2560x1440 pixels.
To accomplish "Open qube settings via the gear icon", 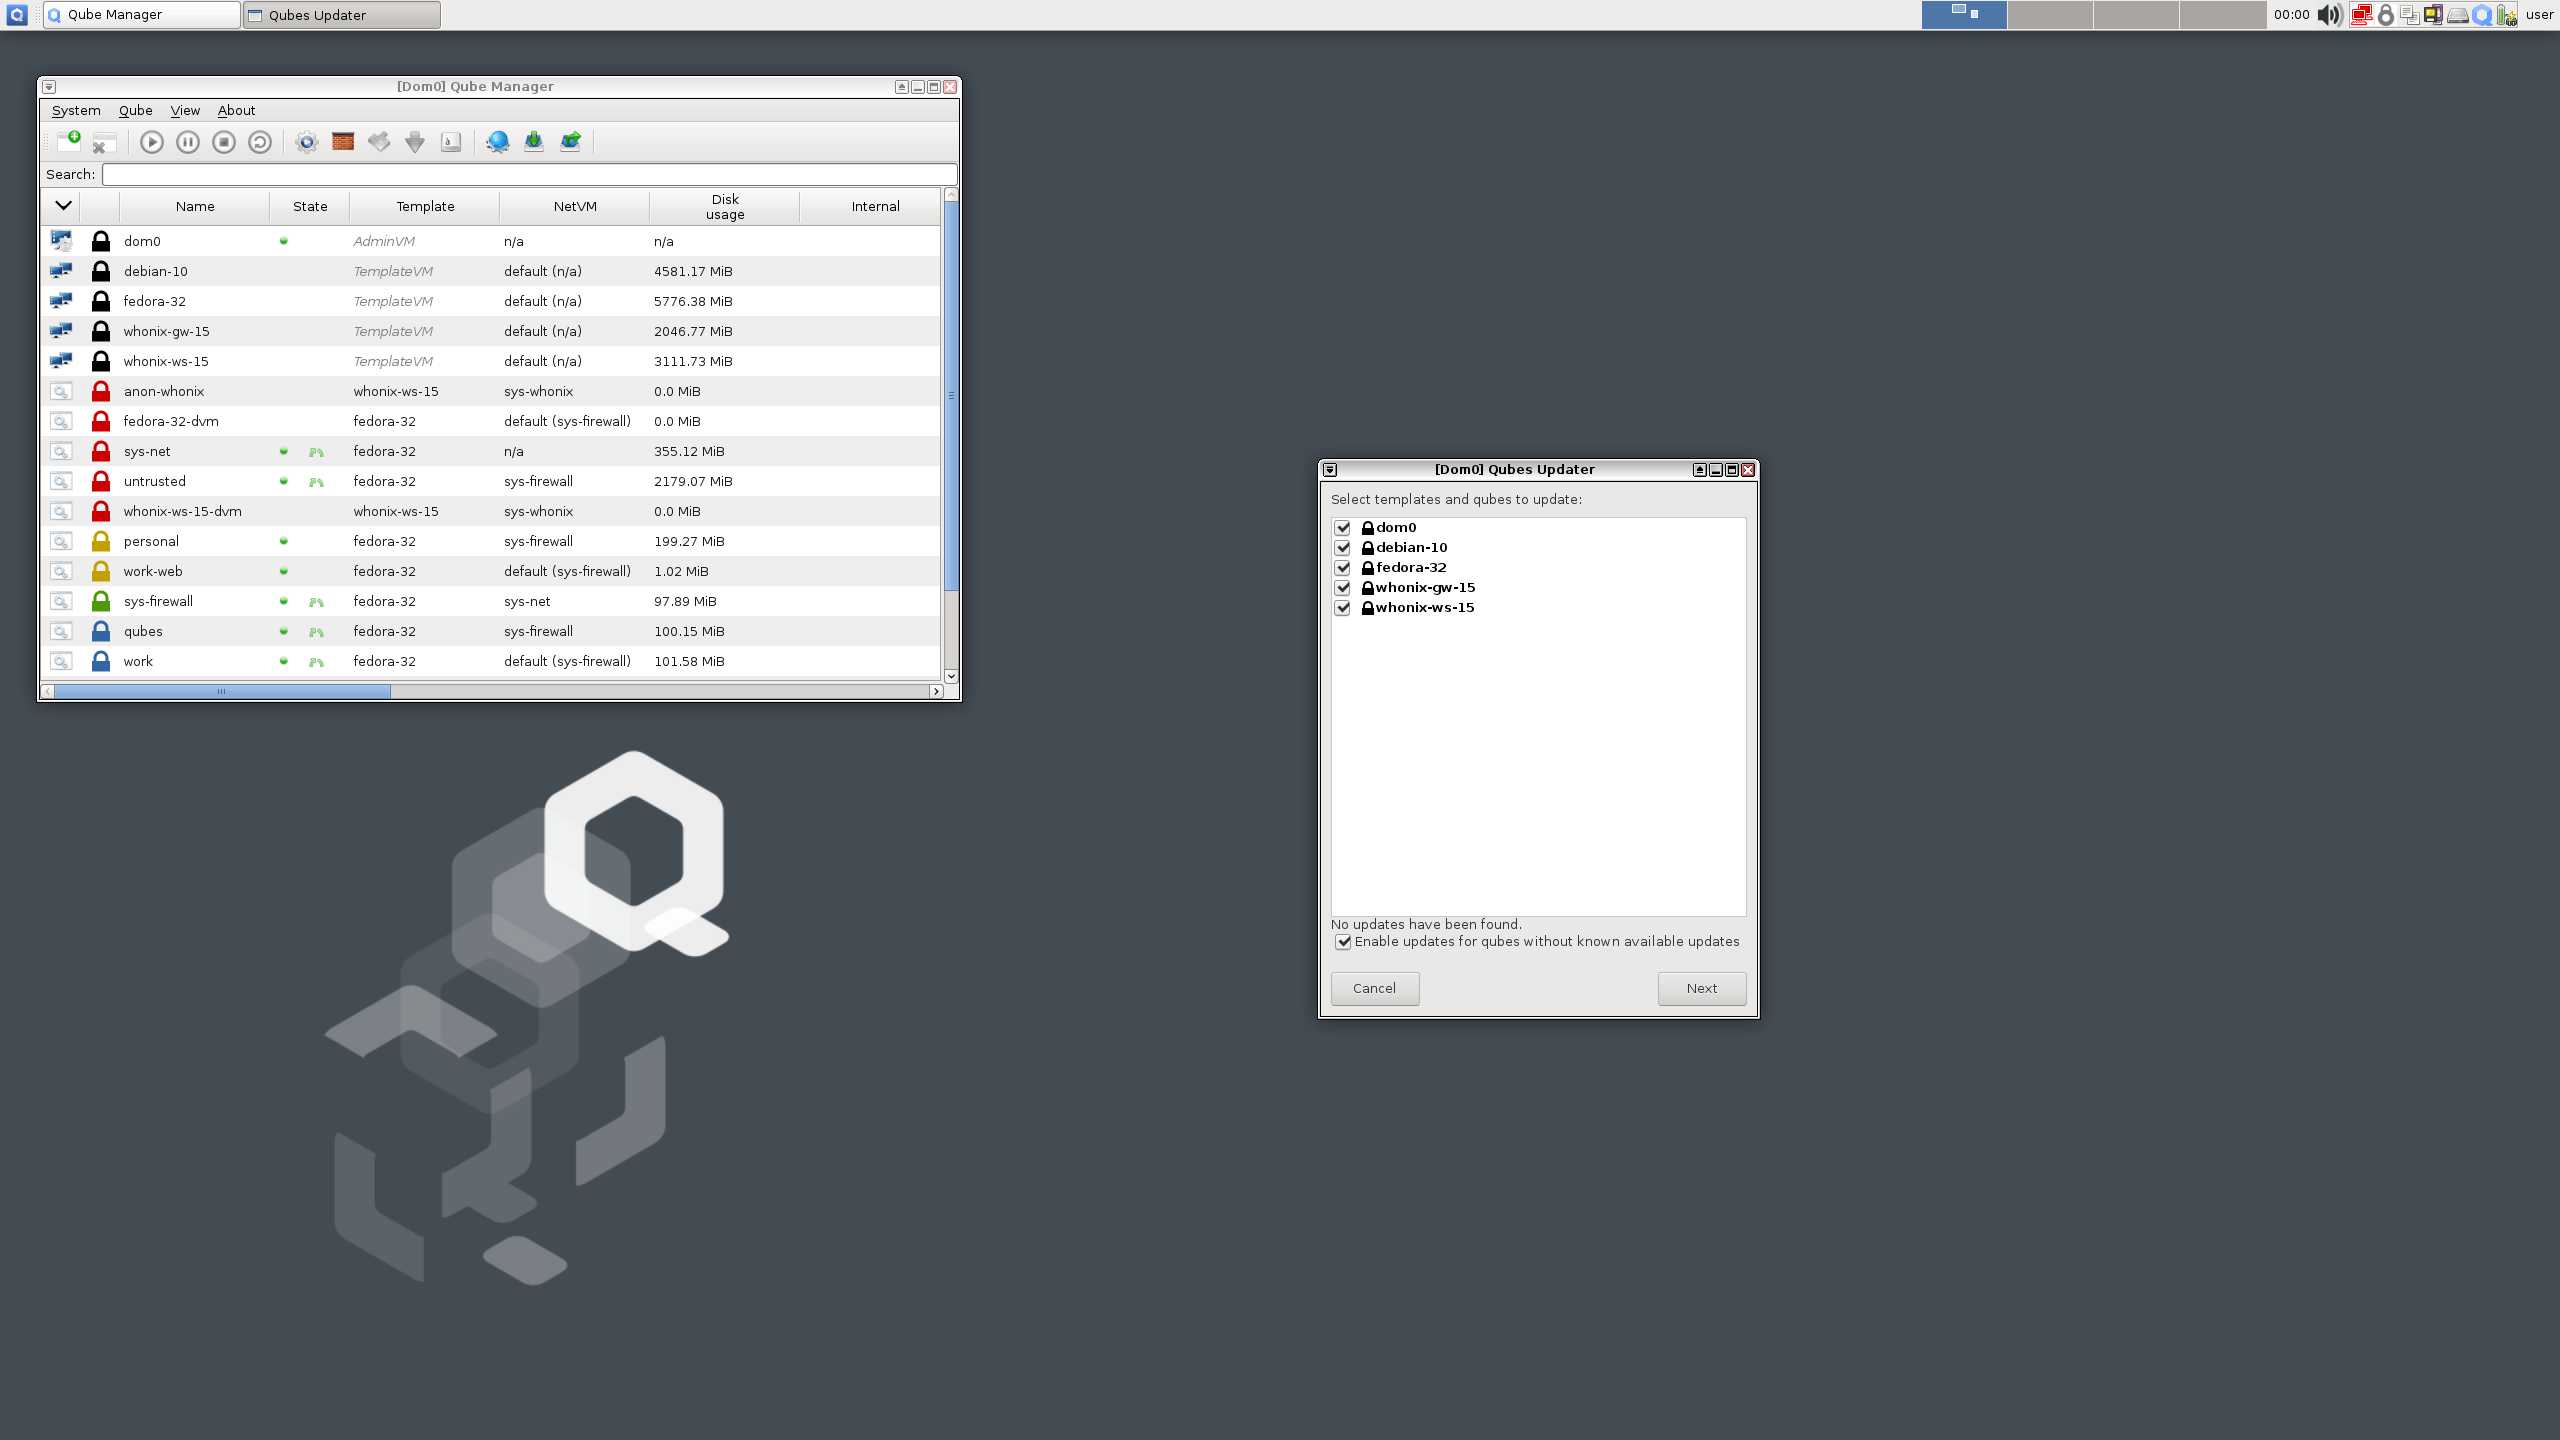I will coord(306,142).
